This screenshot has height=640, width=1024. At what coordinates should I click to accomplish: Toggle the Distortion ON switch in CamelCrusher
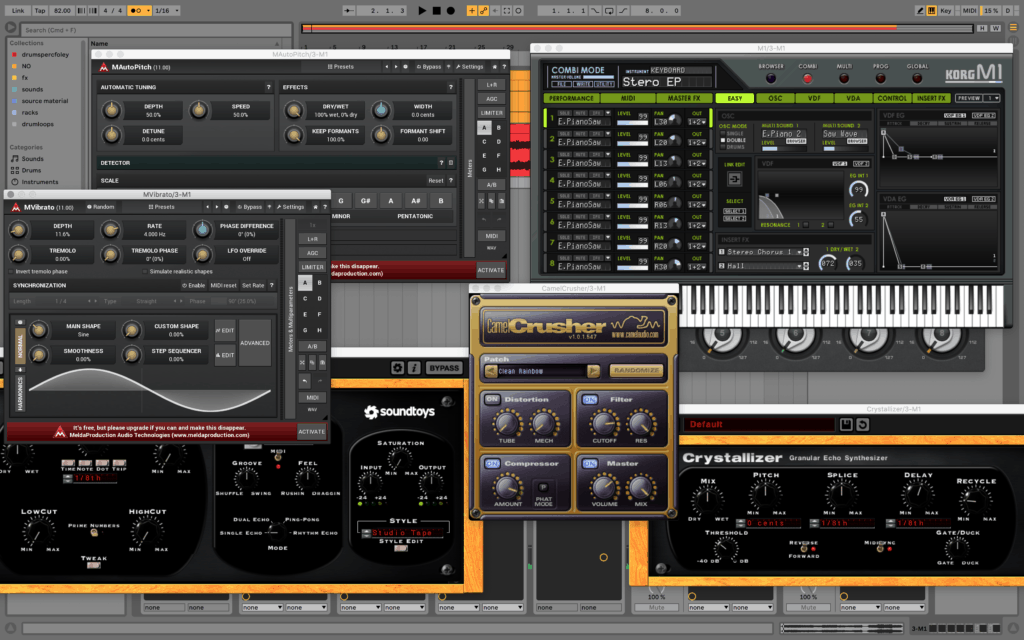pyautogui.click(x=492, y=400)
